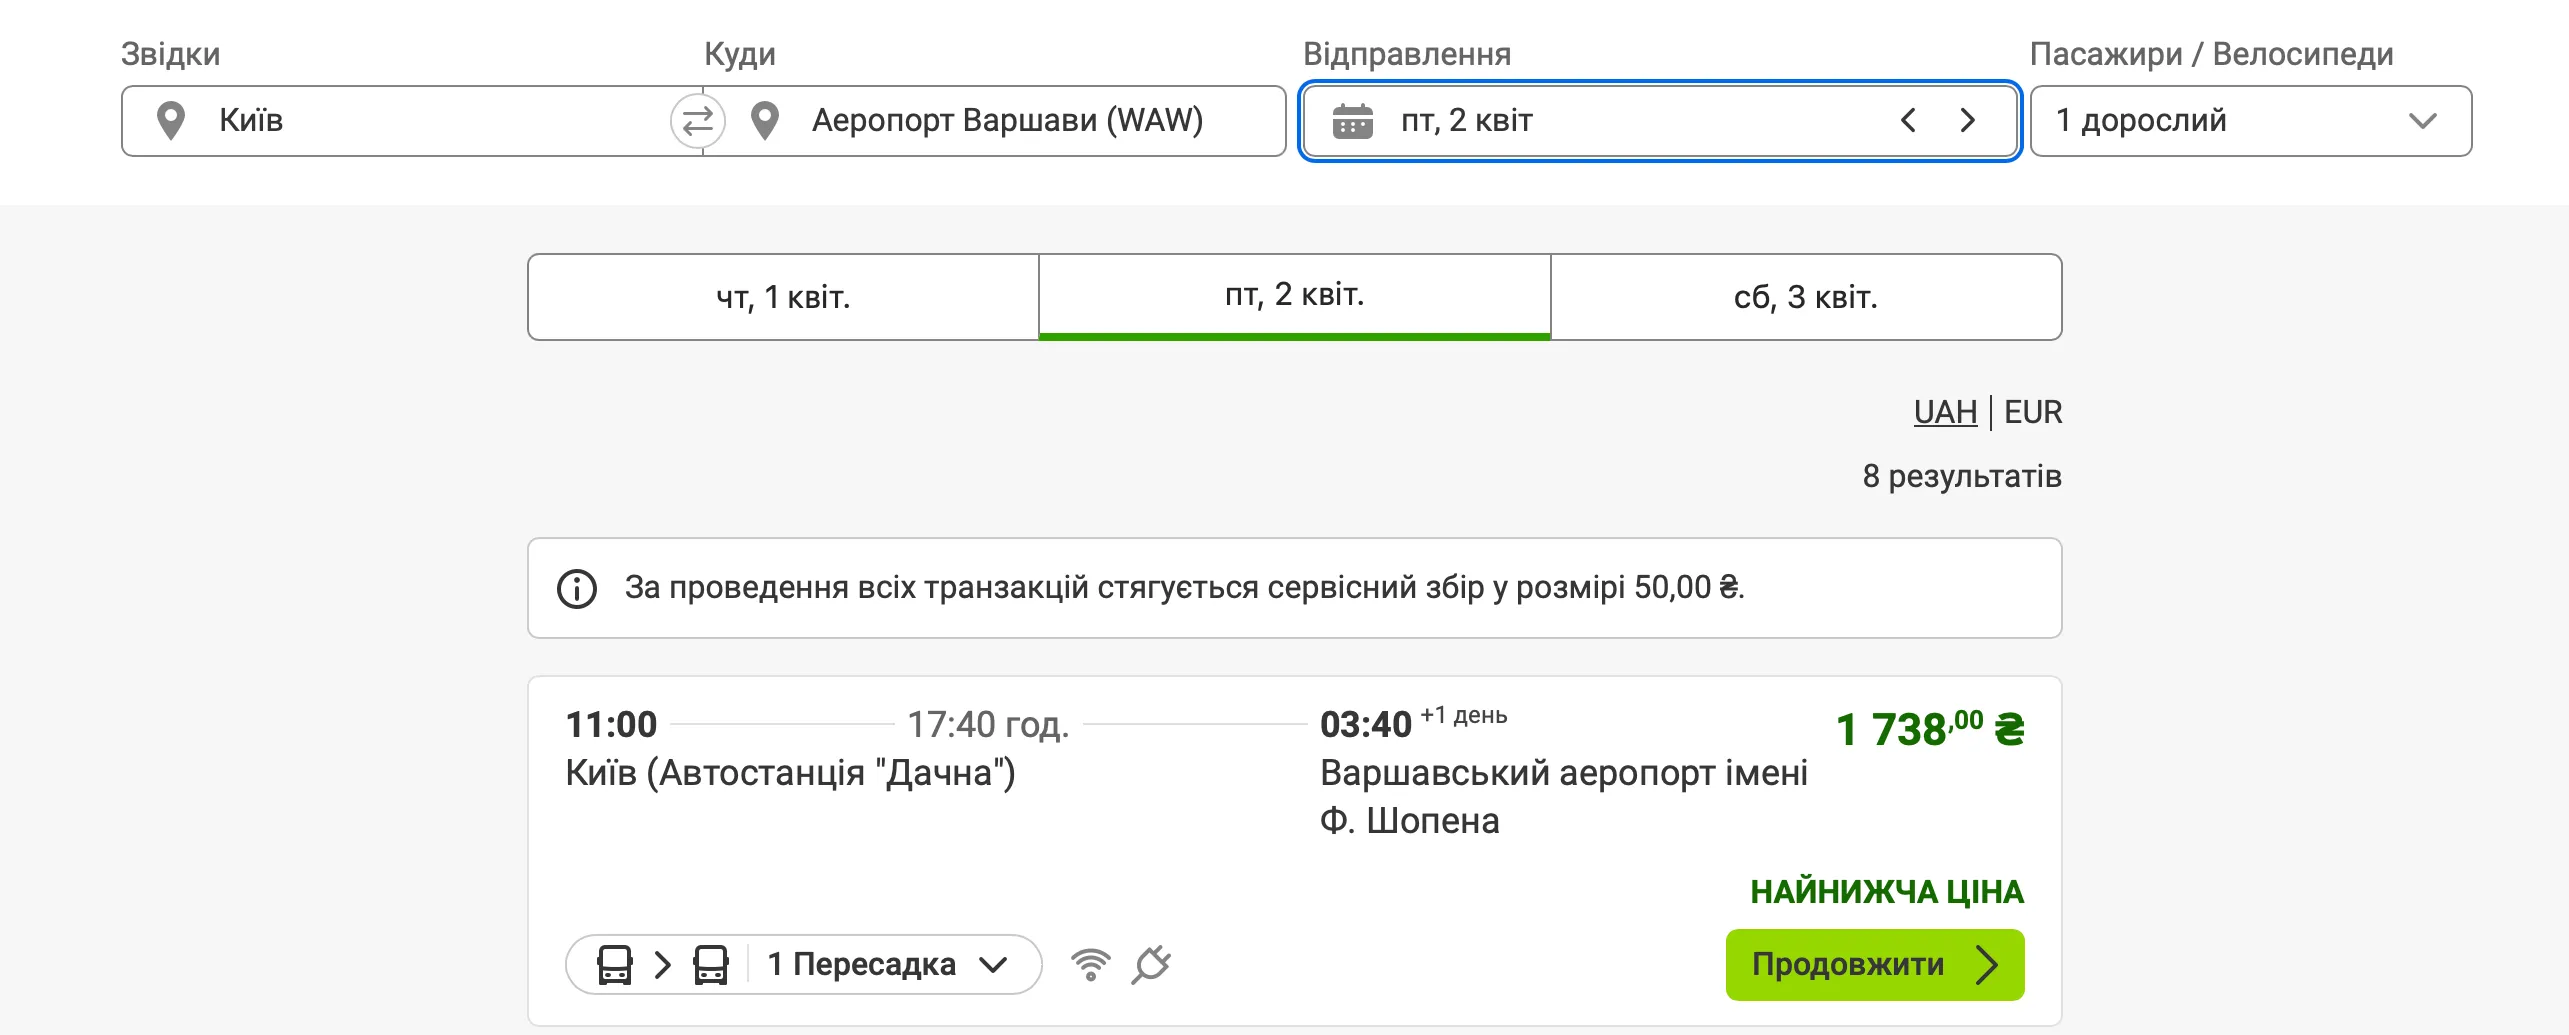This screenshot has width=2569, height=1035.
Task: Open the 1 дорослий passengers dropdown
Action: [x=2251, y=121]
